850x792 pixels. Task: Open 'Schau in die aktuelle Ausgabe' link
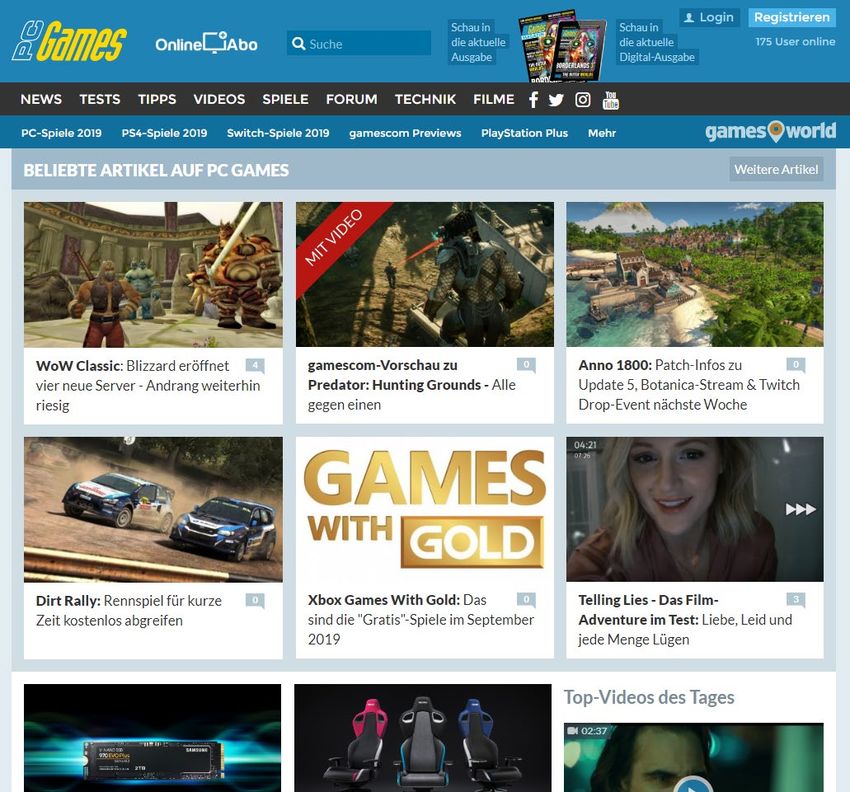pyautogui.click(x=478, y=42)
